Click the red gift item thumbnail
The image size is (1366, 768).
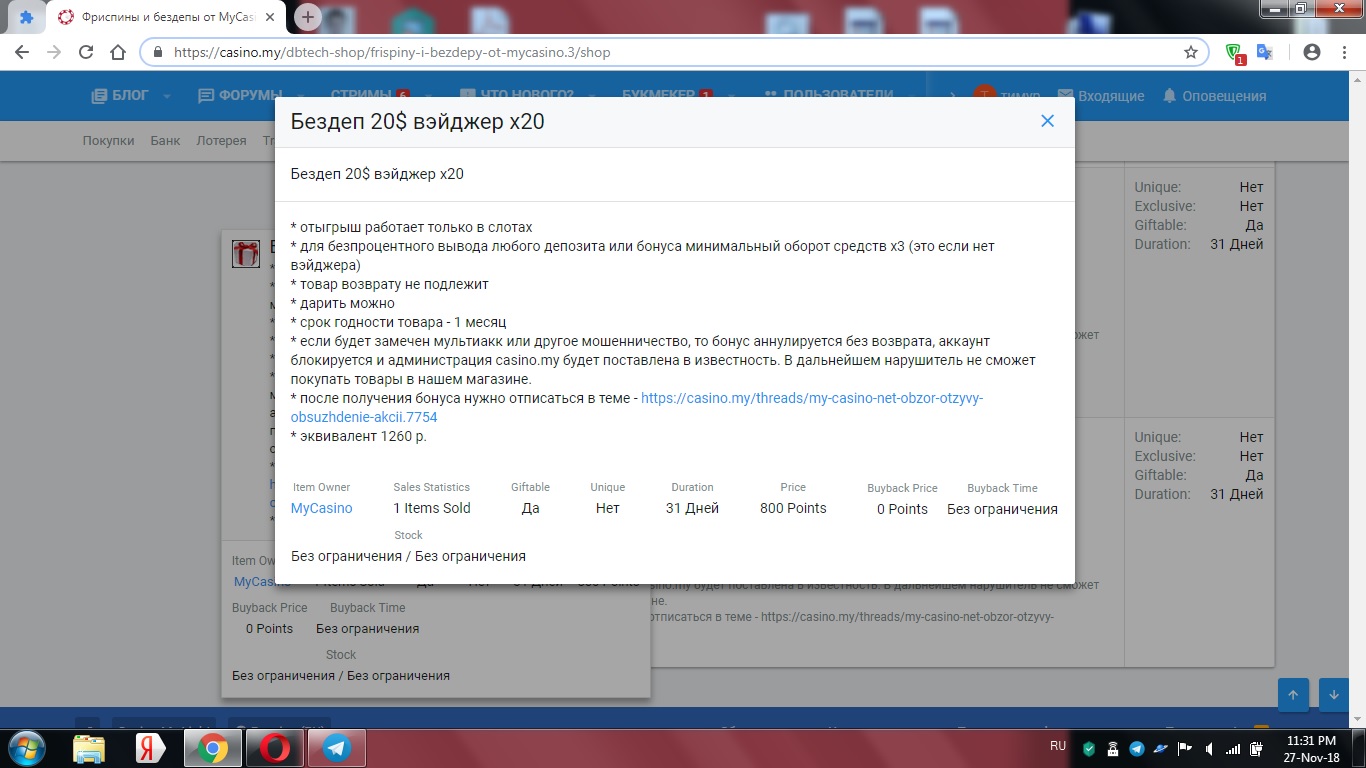246,253
